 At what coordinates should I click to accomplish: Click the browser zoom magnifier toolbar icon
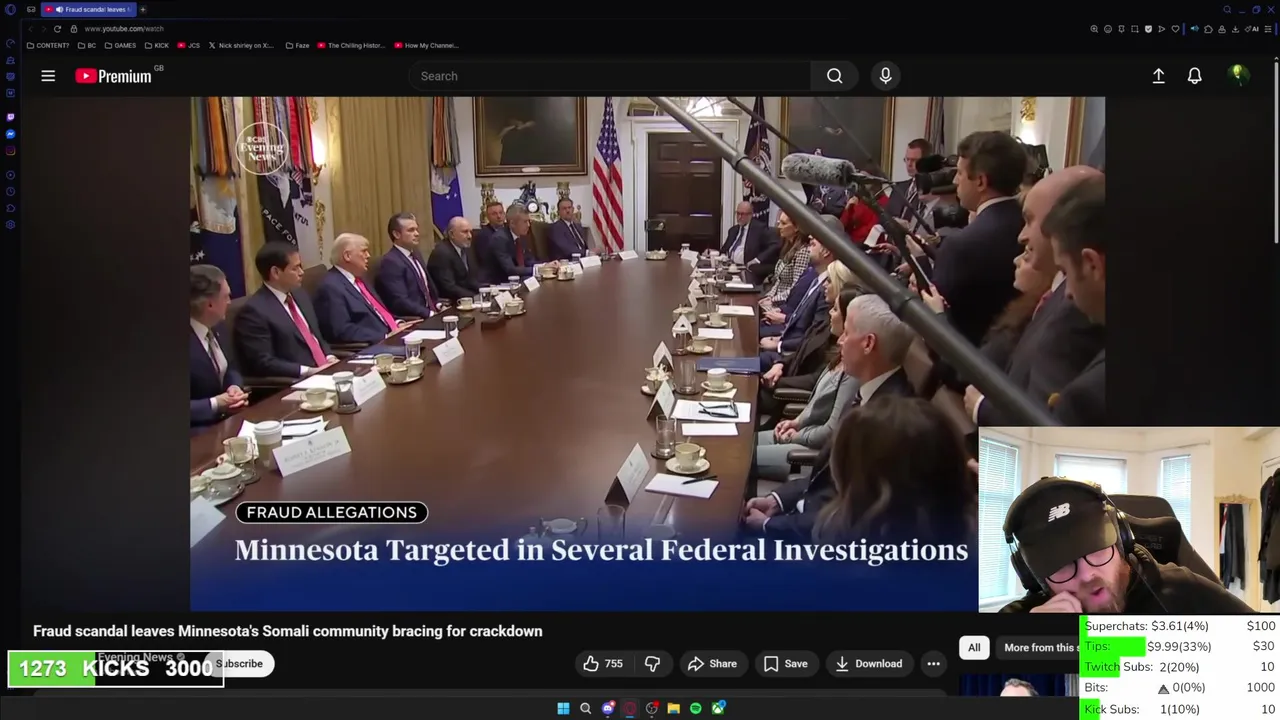pyautogui.click(x=1094, y=29)
